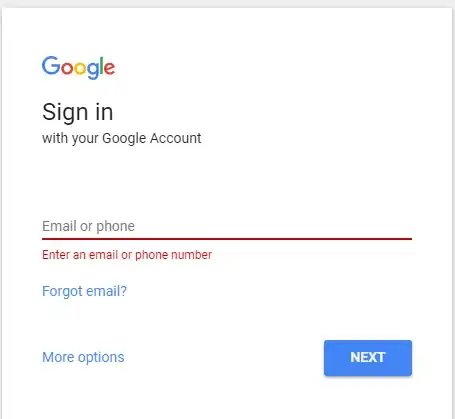Click the red underline of email field
The image size is (455, 419).
click(x=227, y=239)
